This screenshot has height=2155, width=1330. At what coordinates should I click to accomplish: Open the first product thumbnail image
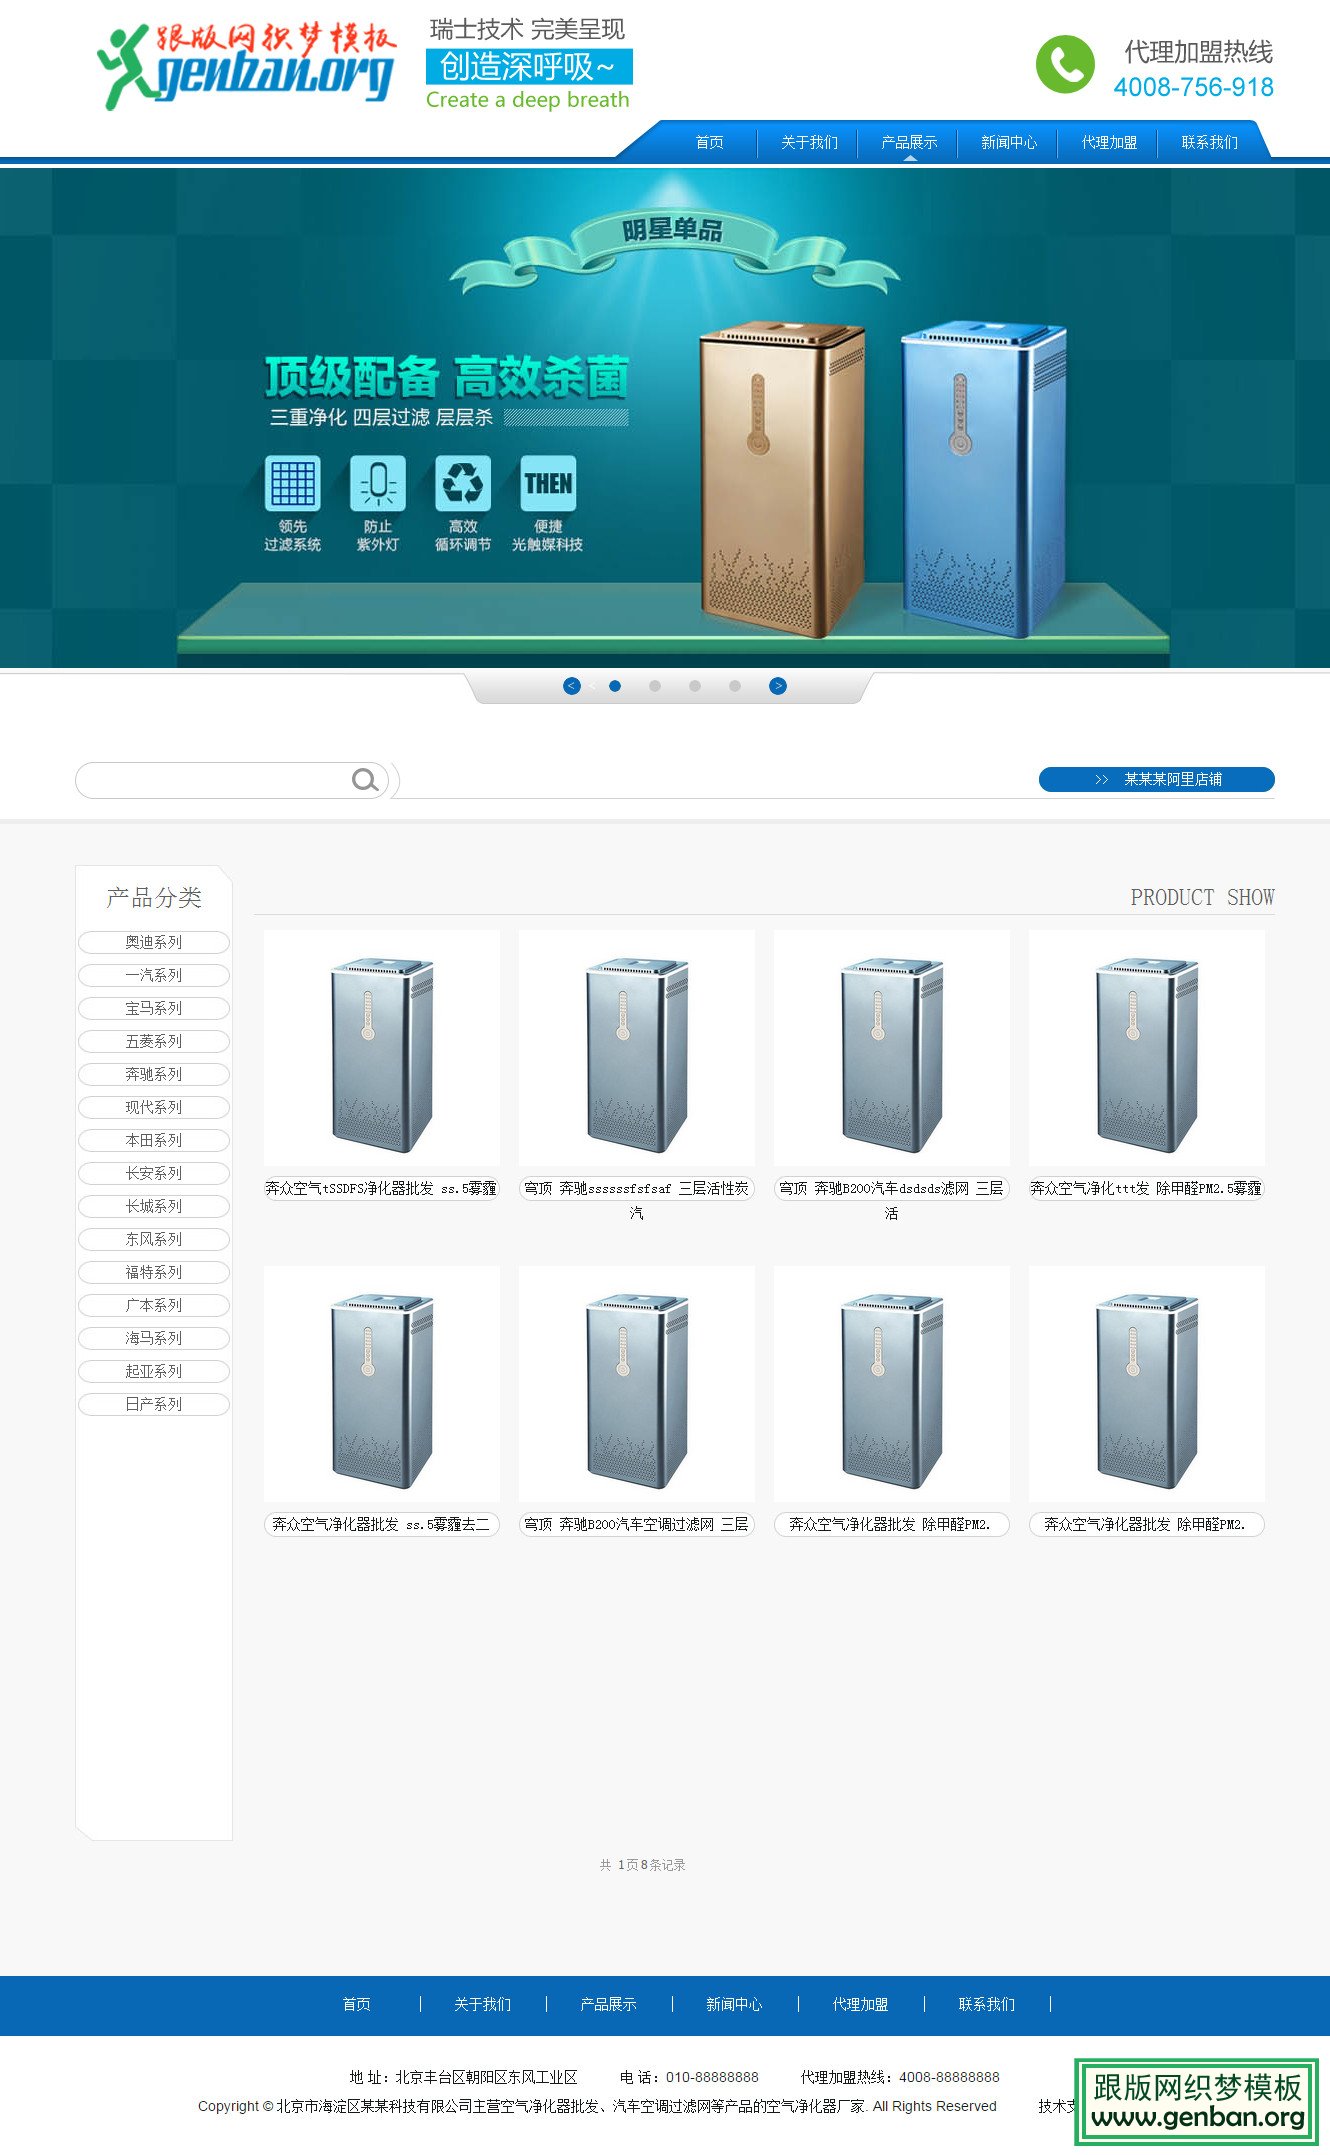pos(381,1048)
